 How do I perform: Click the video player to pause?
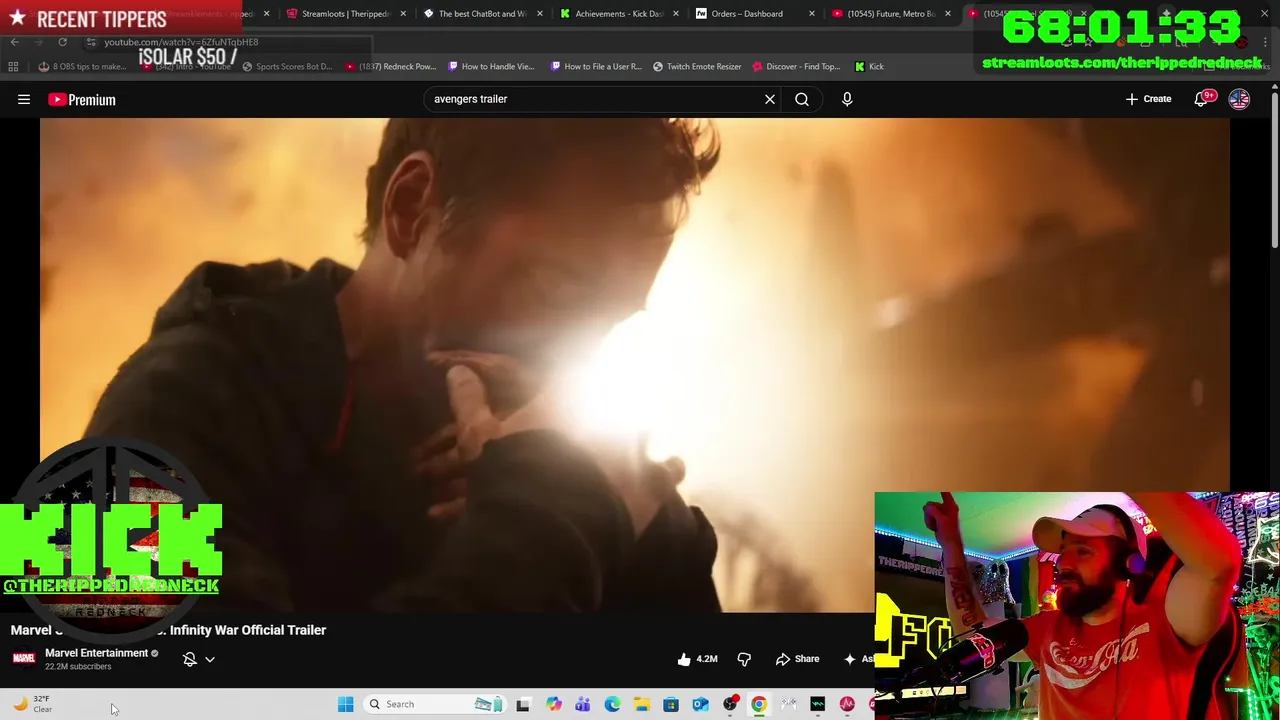(x=635, y=365)
